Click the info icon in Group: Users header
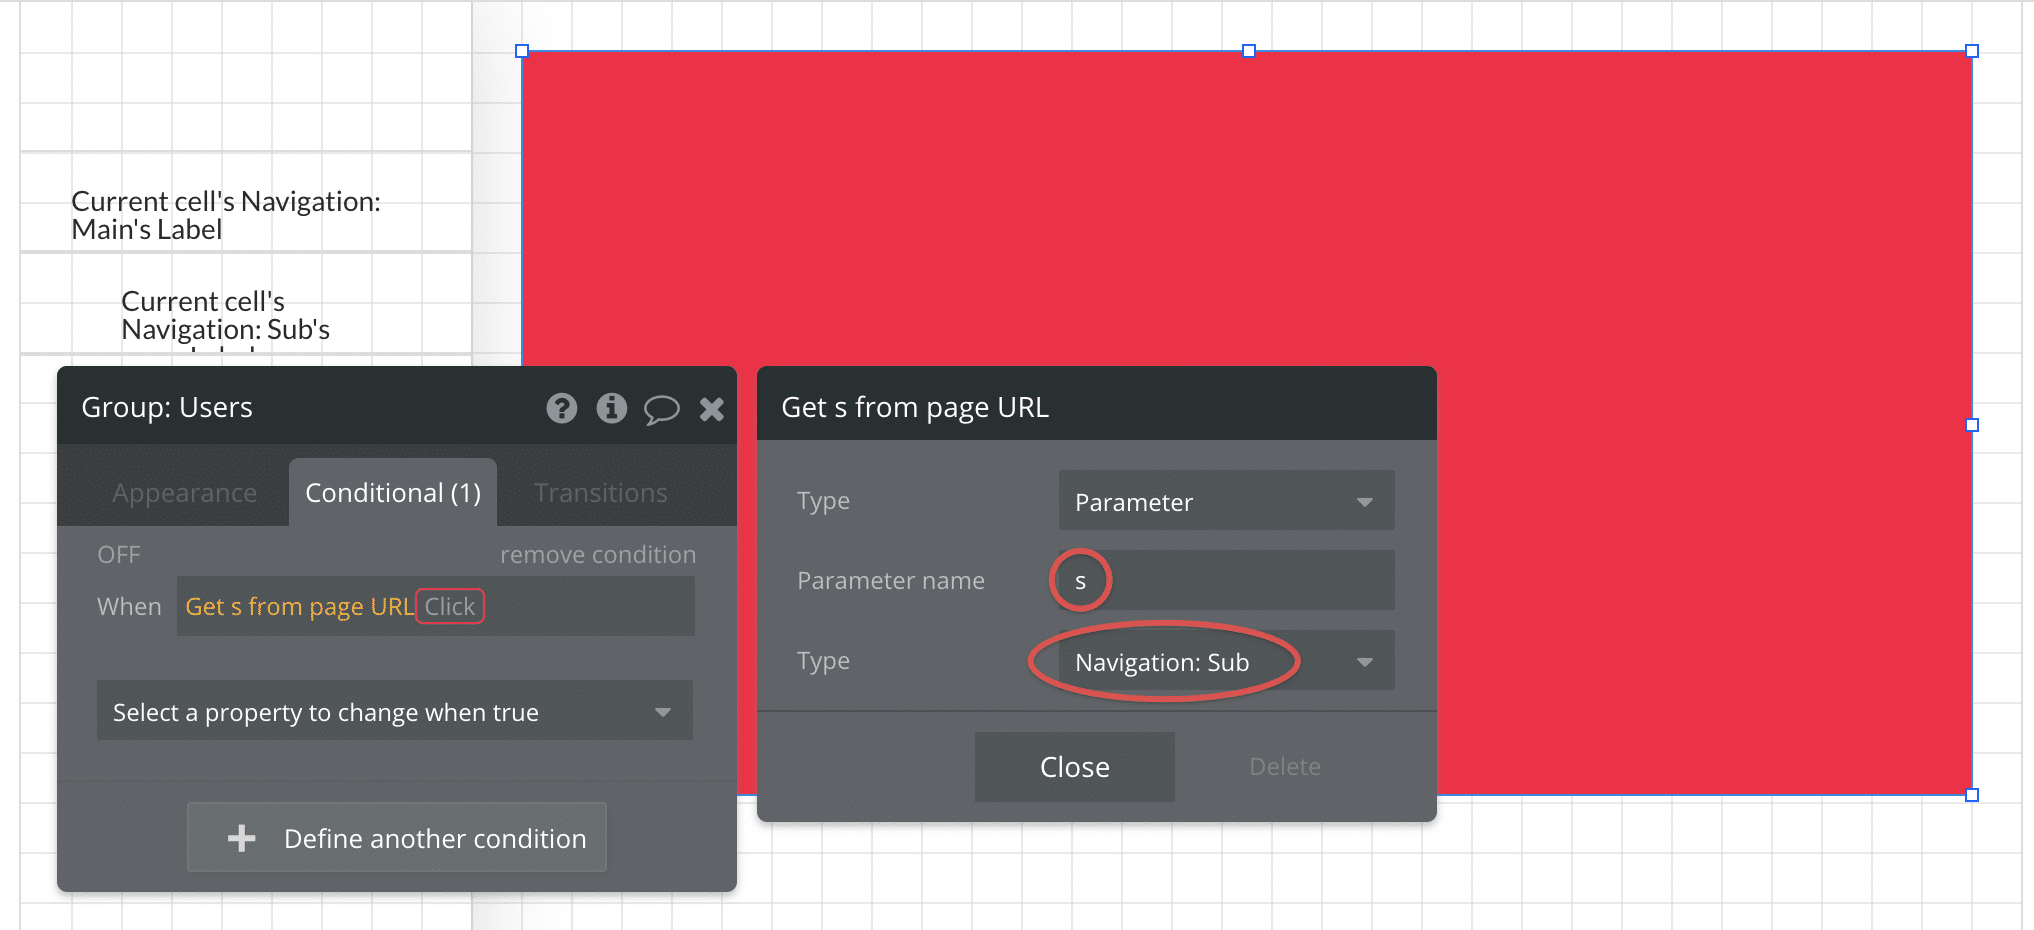The width and height of the screenshot is (2034, 930). click(611, 408)
